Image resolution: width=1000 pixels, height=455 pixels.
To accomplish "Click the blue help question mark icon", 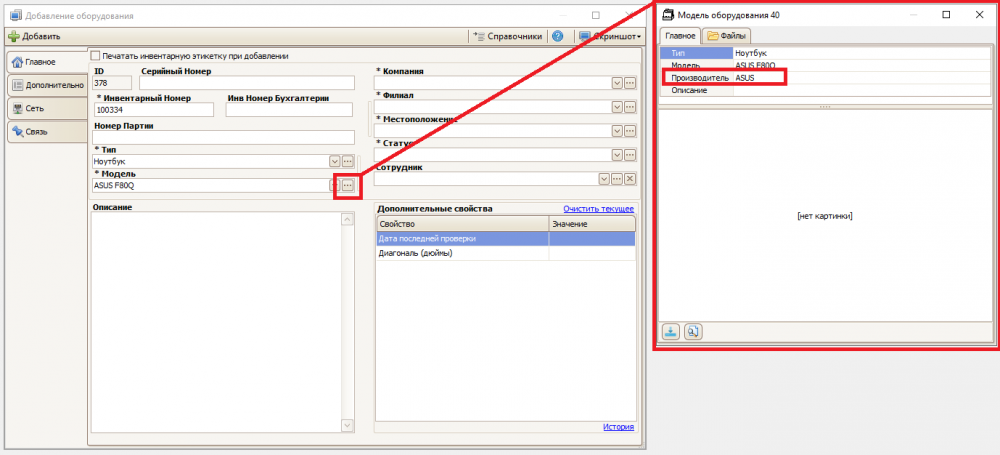I will [x=557, y=36].
